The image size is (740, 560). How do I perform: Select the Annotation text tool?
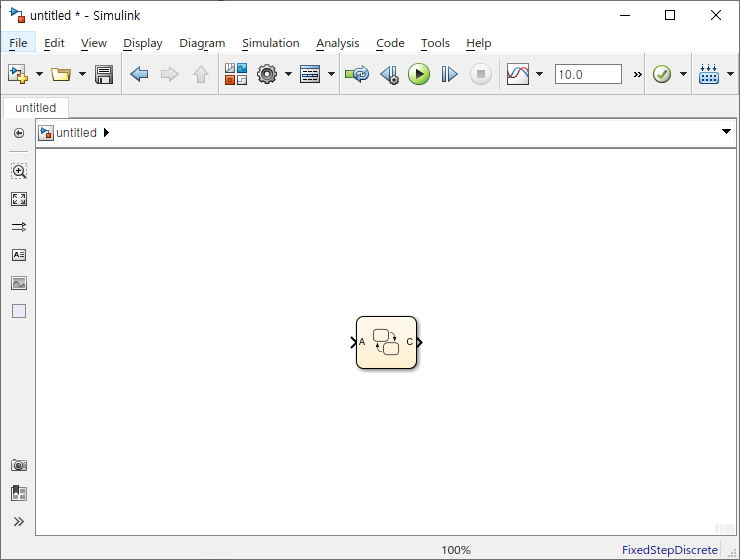(19, 255)
